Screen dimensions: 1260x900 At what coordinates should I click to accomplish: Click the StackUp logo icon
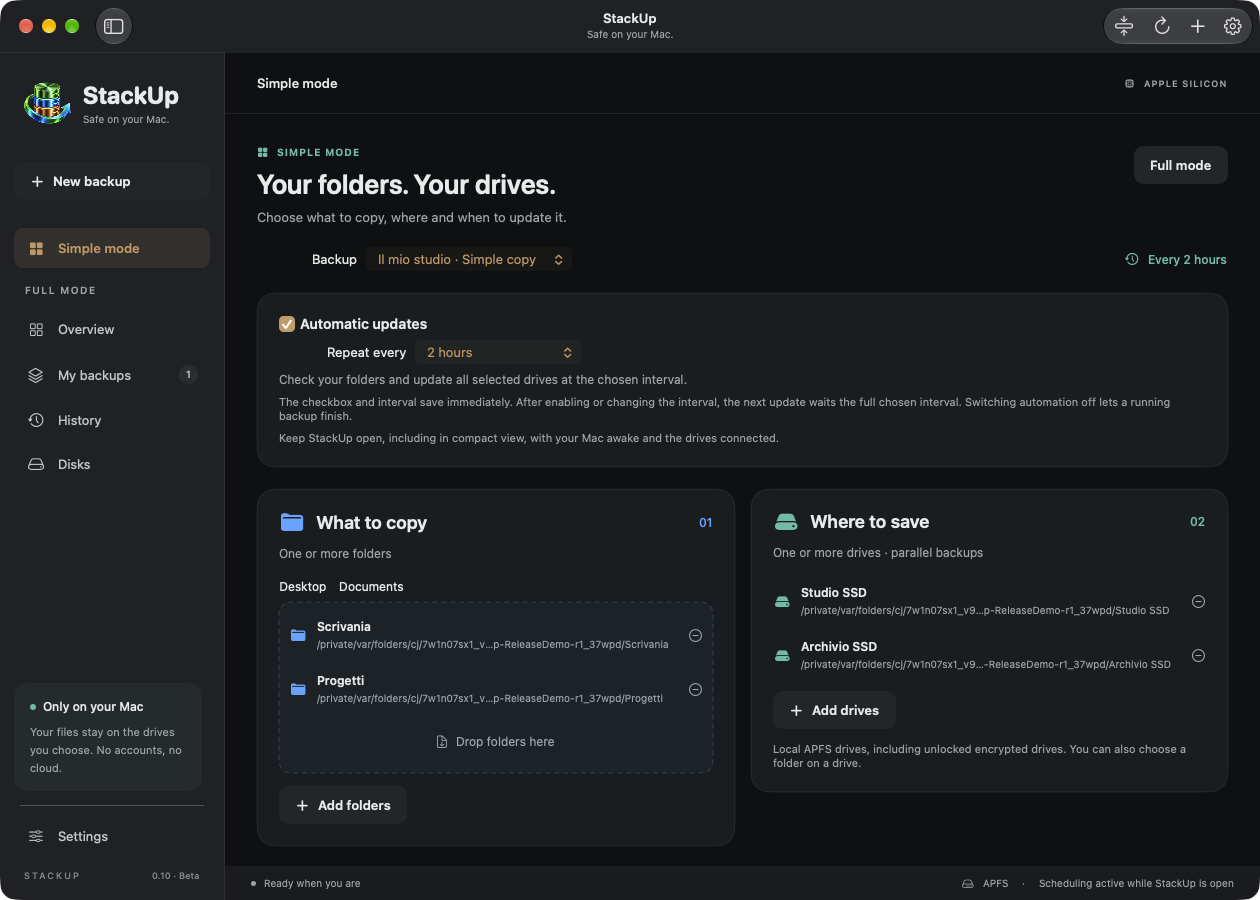point(47,103)
